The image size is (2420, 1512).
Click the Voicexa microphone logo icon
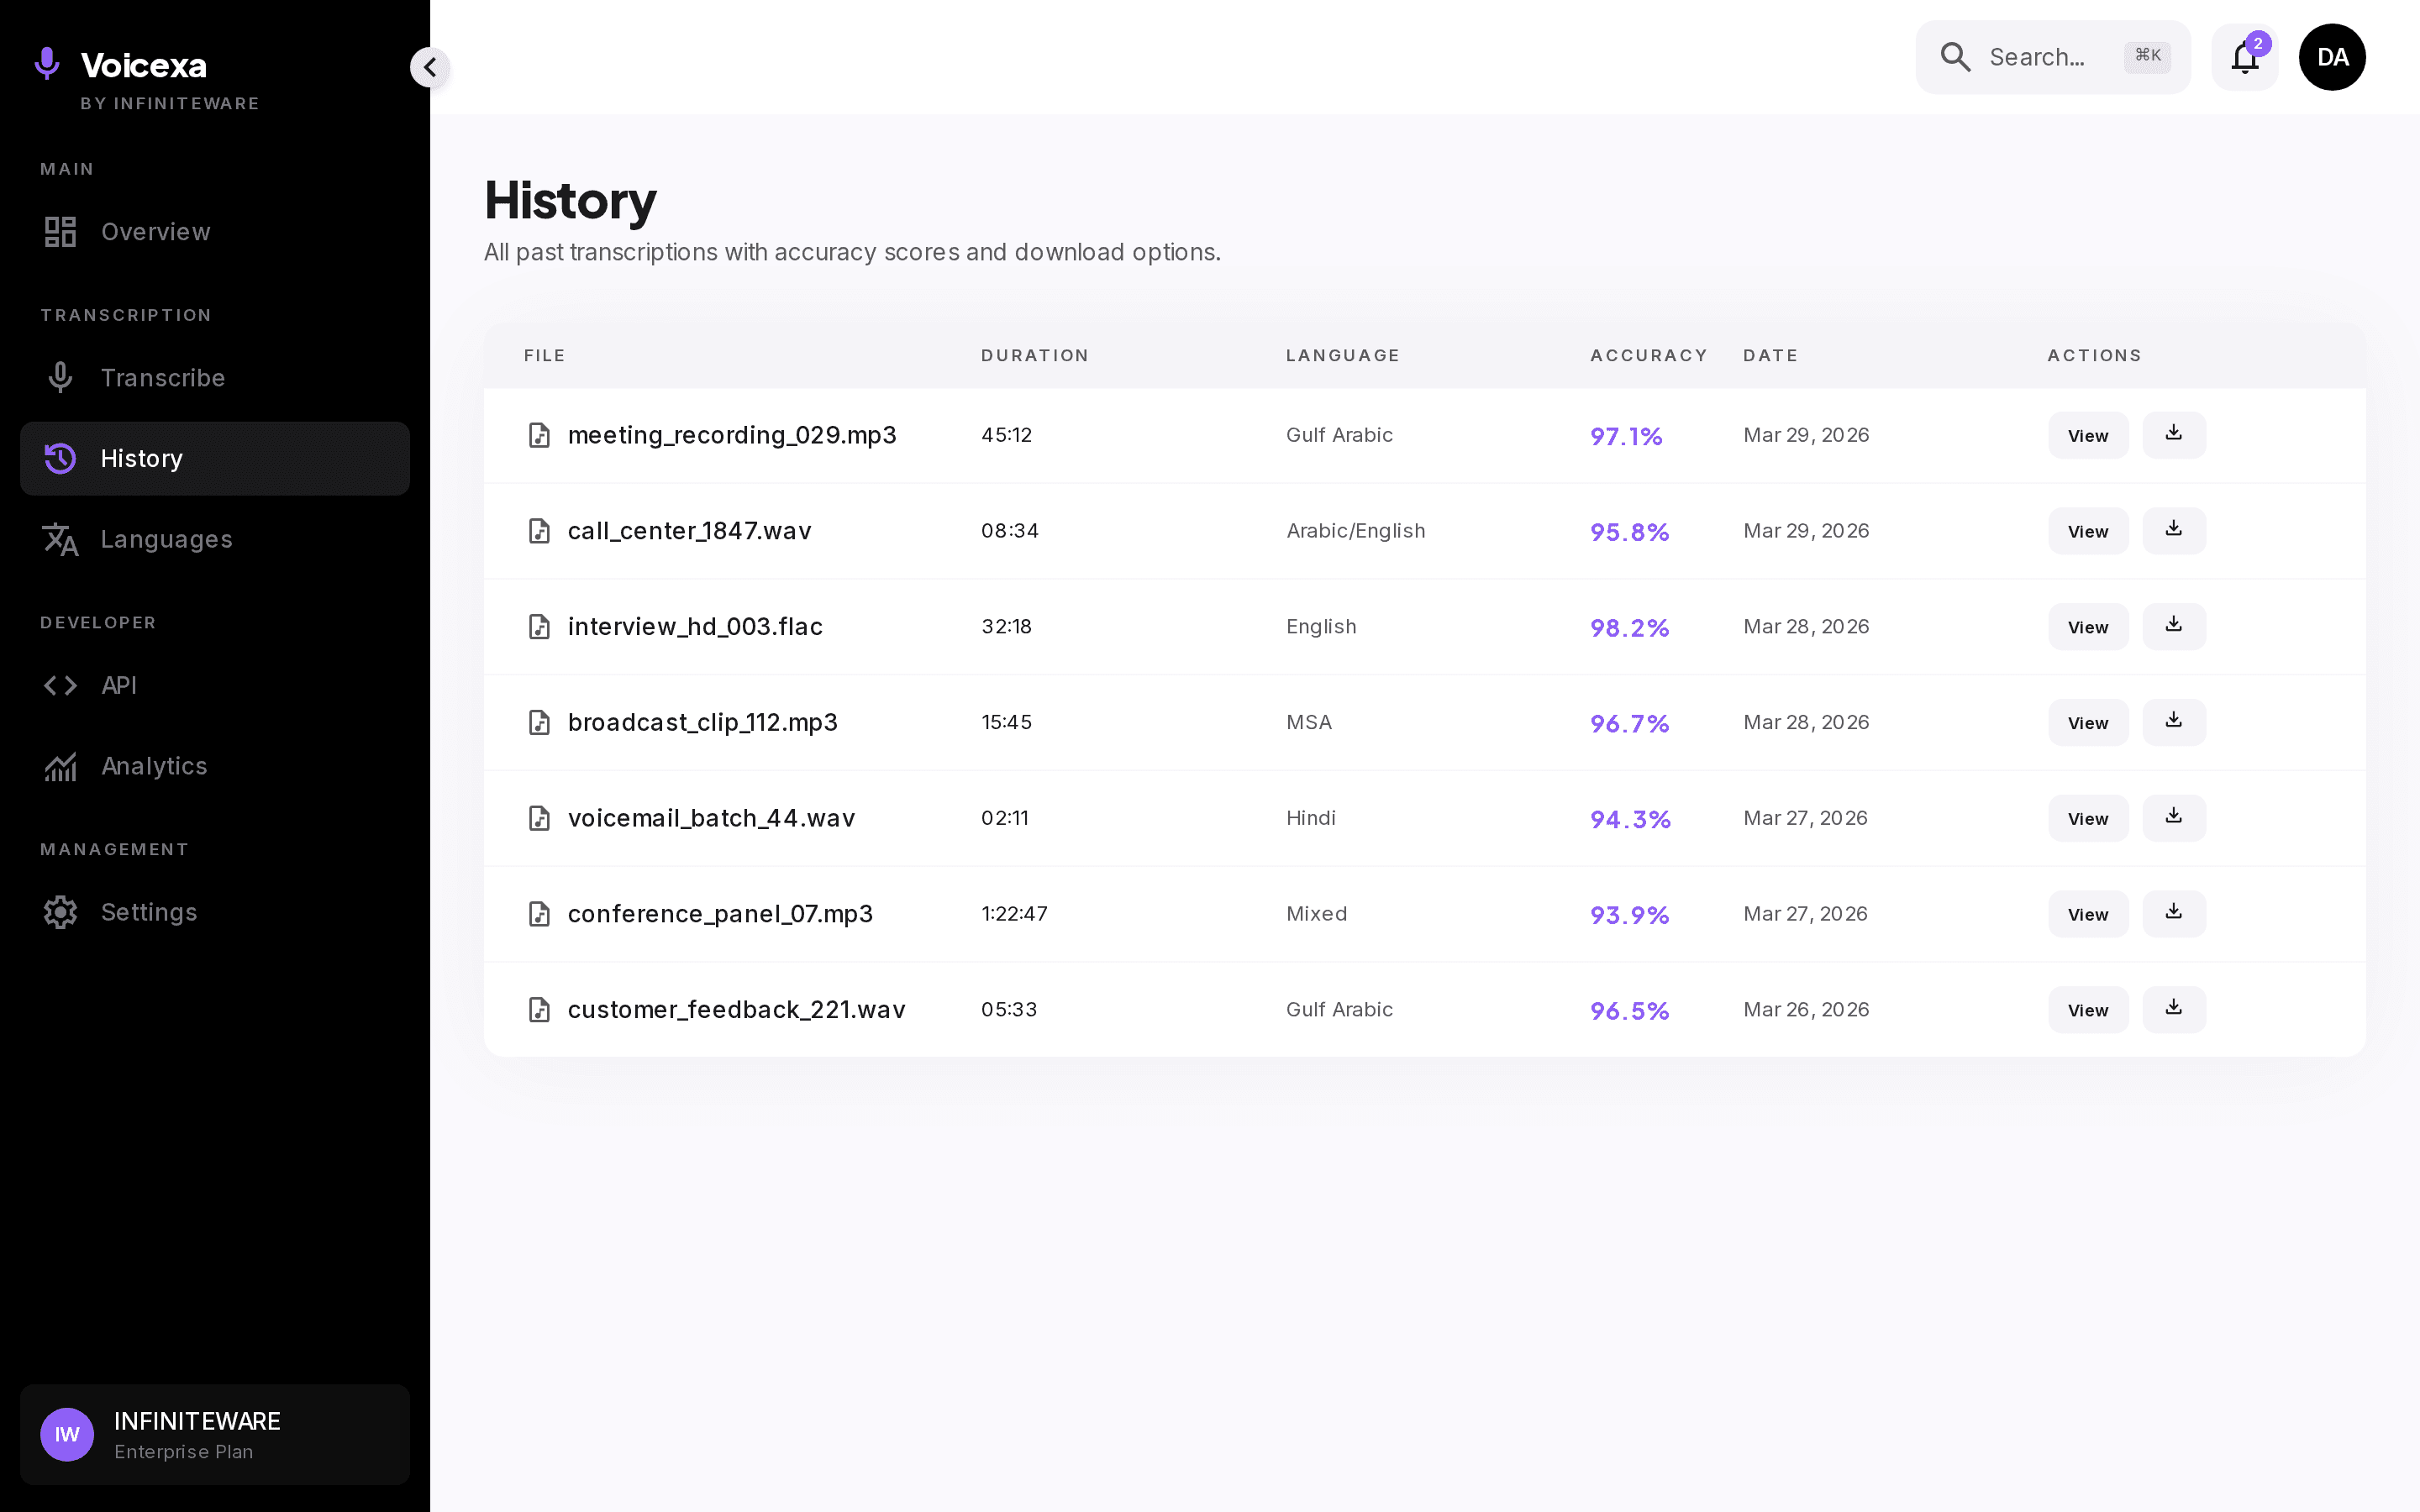pyautogui.click(x=47, y=64)
